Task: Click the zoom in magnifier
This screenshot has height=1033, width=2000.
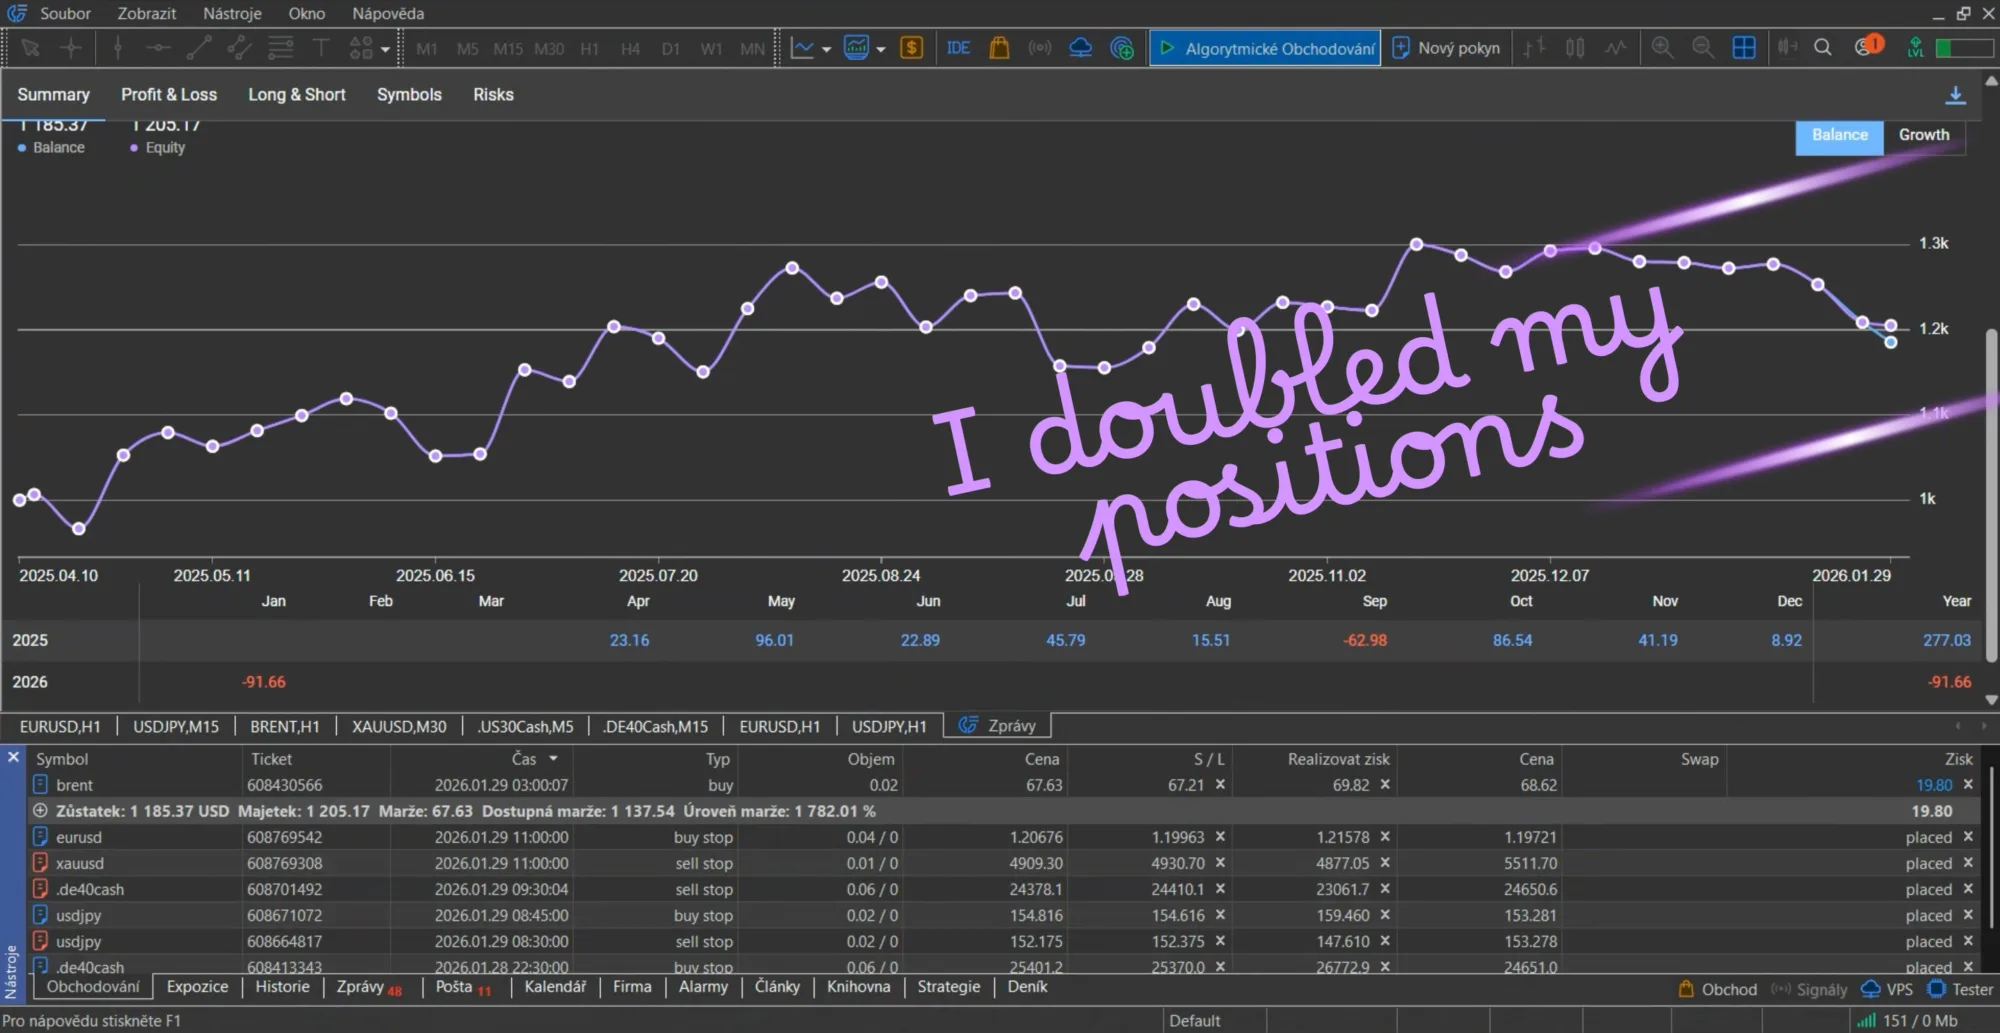Action: [x=1662, y=48]
